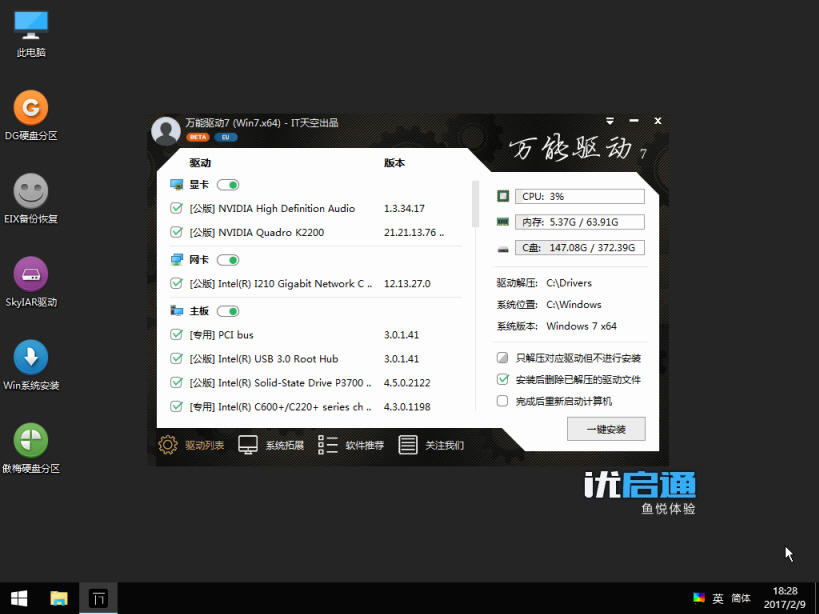Click version 12.13.27.0 value
819x614 pixels.
407,284
